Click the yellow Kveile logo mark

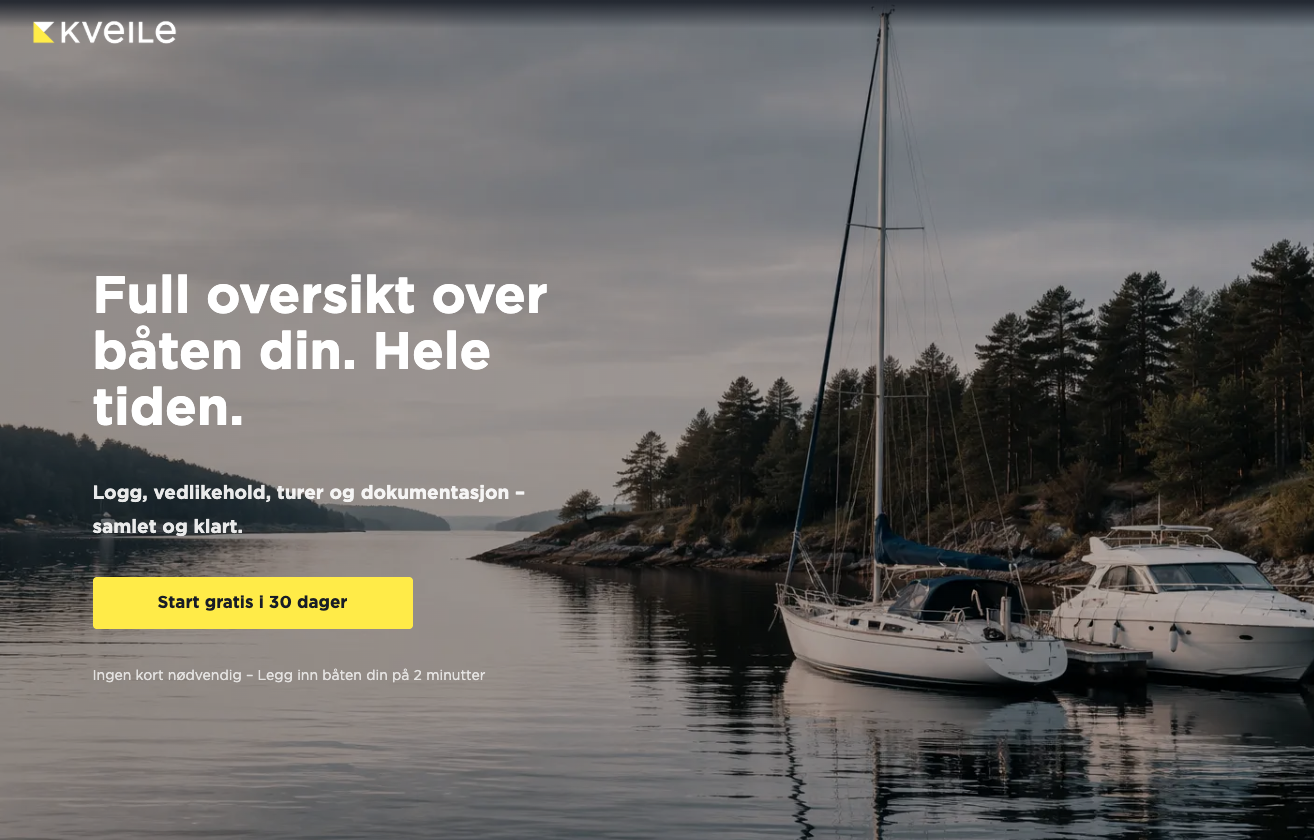[x=43, y=33]
